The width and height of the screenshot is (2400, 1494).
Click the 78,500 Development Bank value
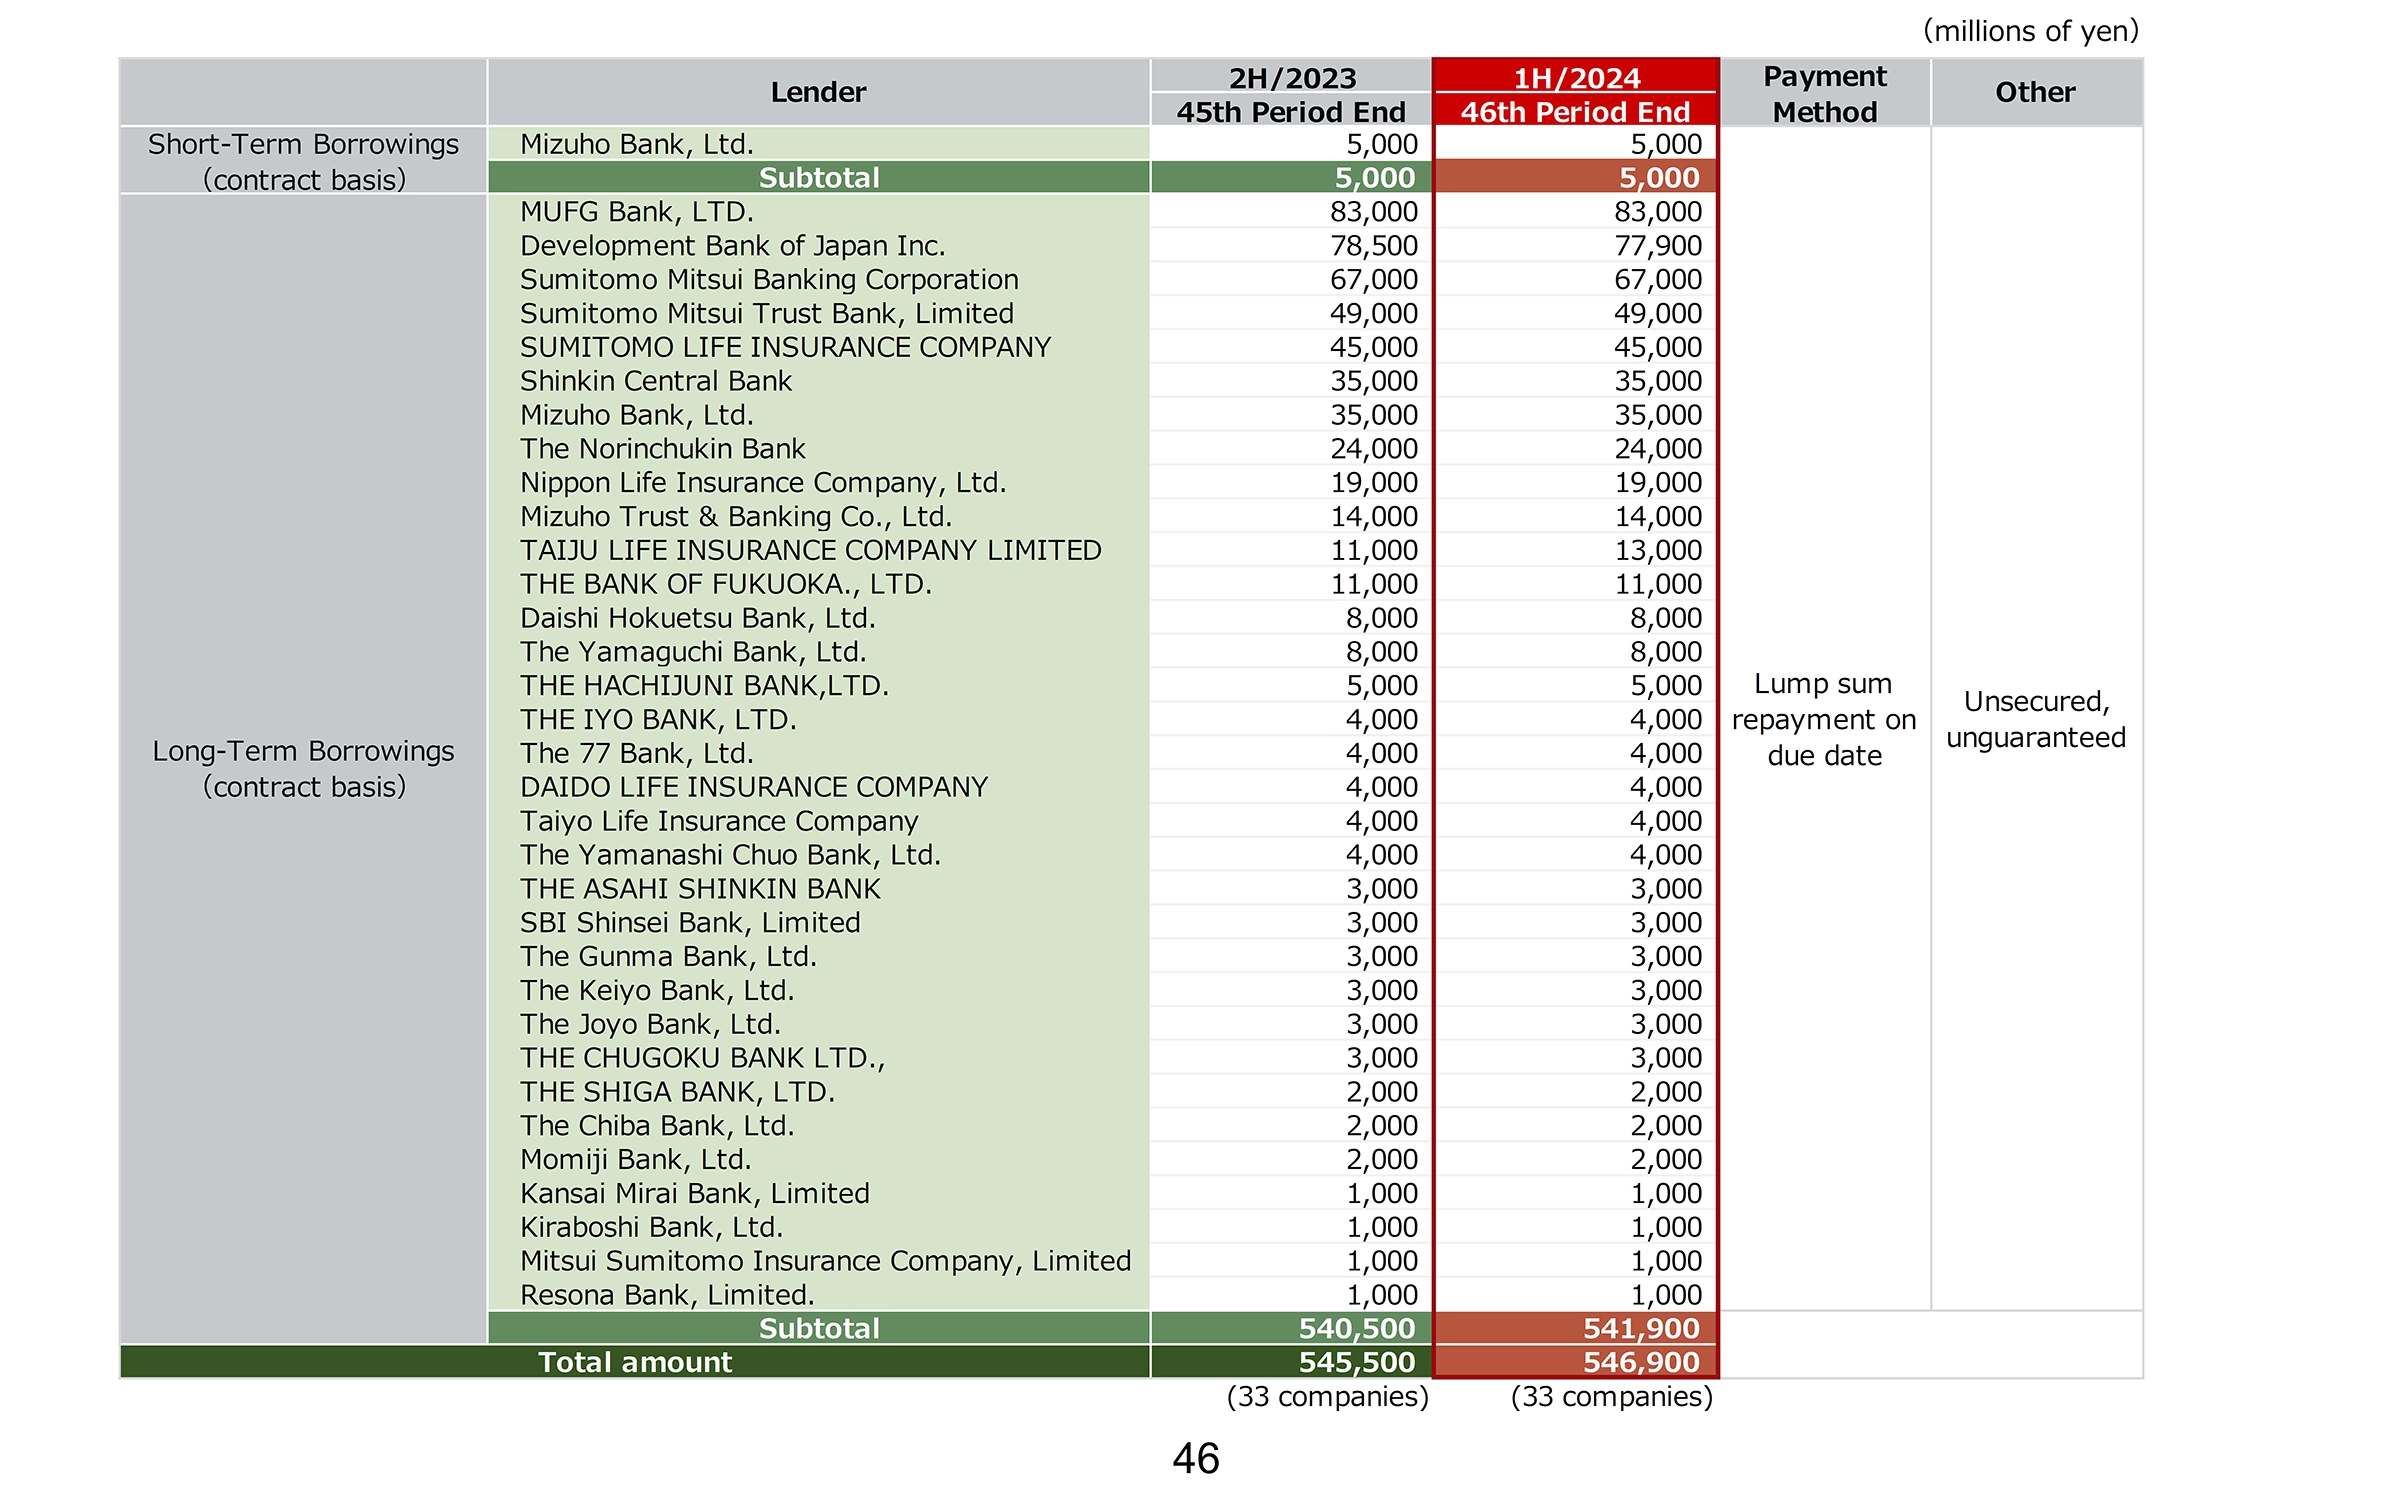[x=1373, y=246]
